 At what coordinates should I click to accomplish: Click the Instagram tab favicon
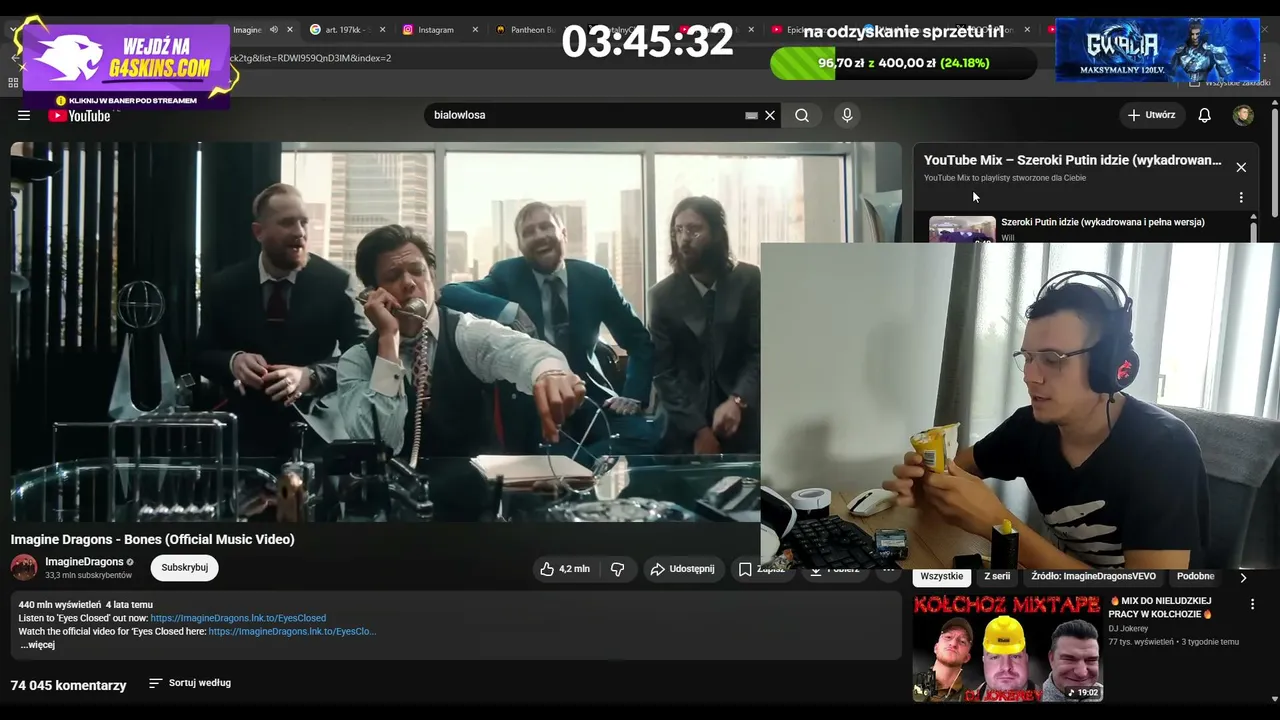tap(408, 30)
